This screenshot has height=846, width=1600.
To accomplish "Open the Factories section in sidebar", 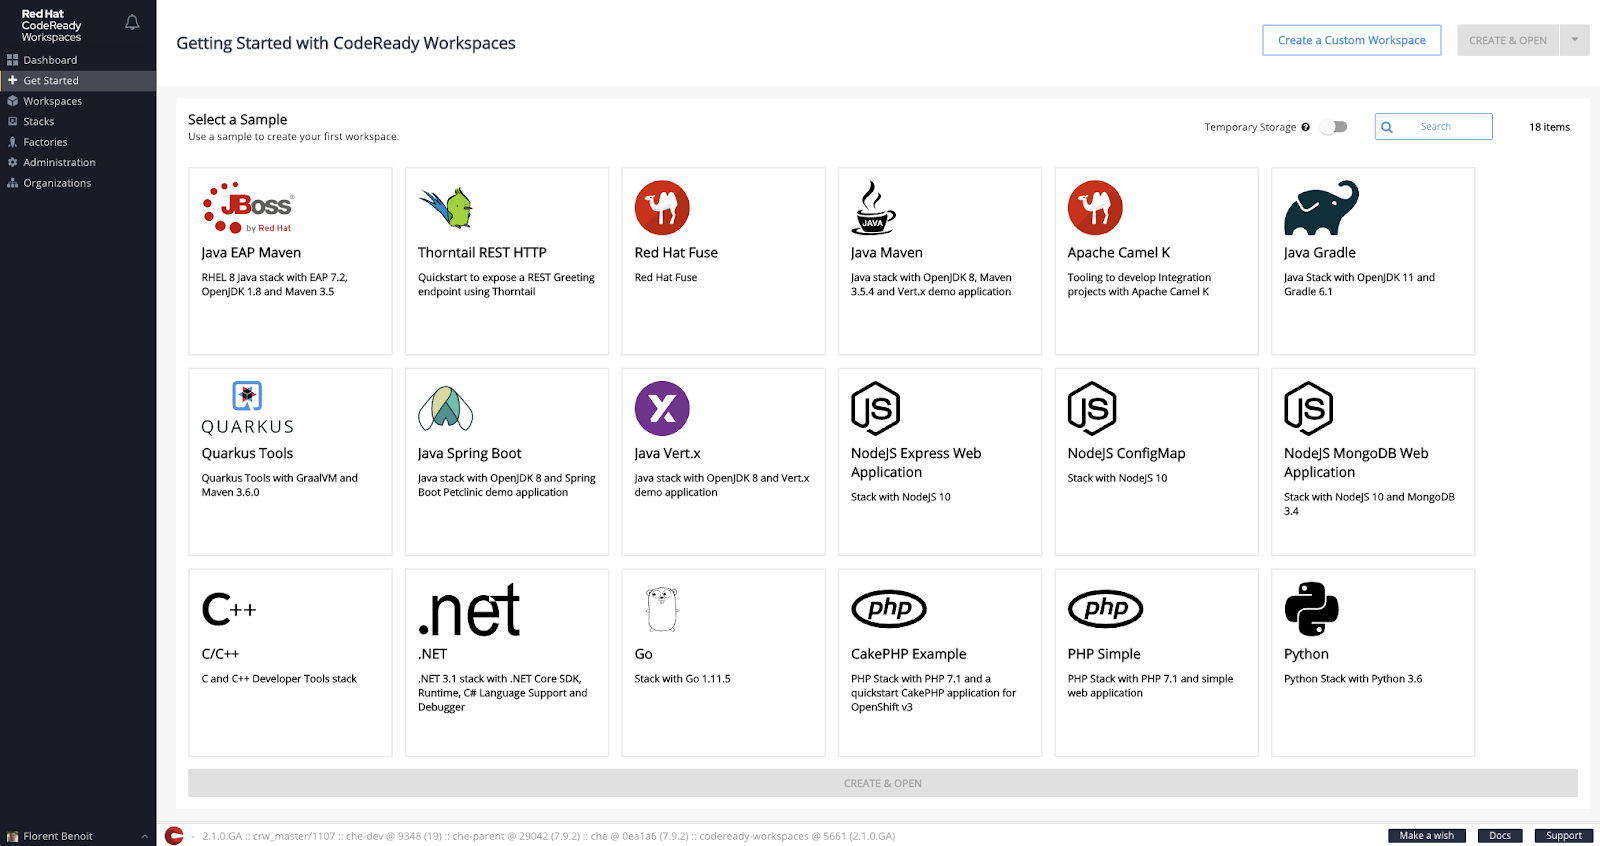I will (45, 142).
